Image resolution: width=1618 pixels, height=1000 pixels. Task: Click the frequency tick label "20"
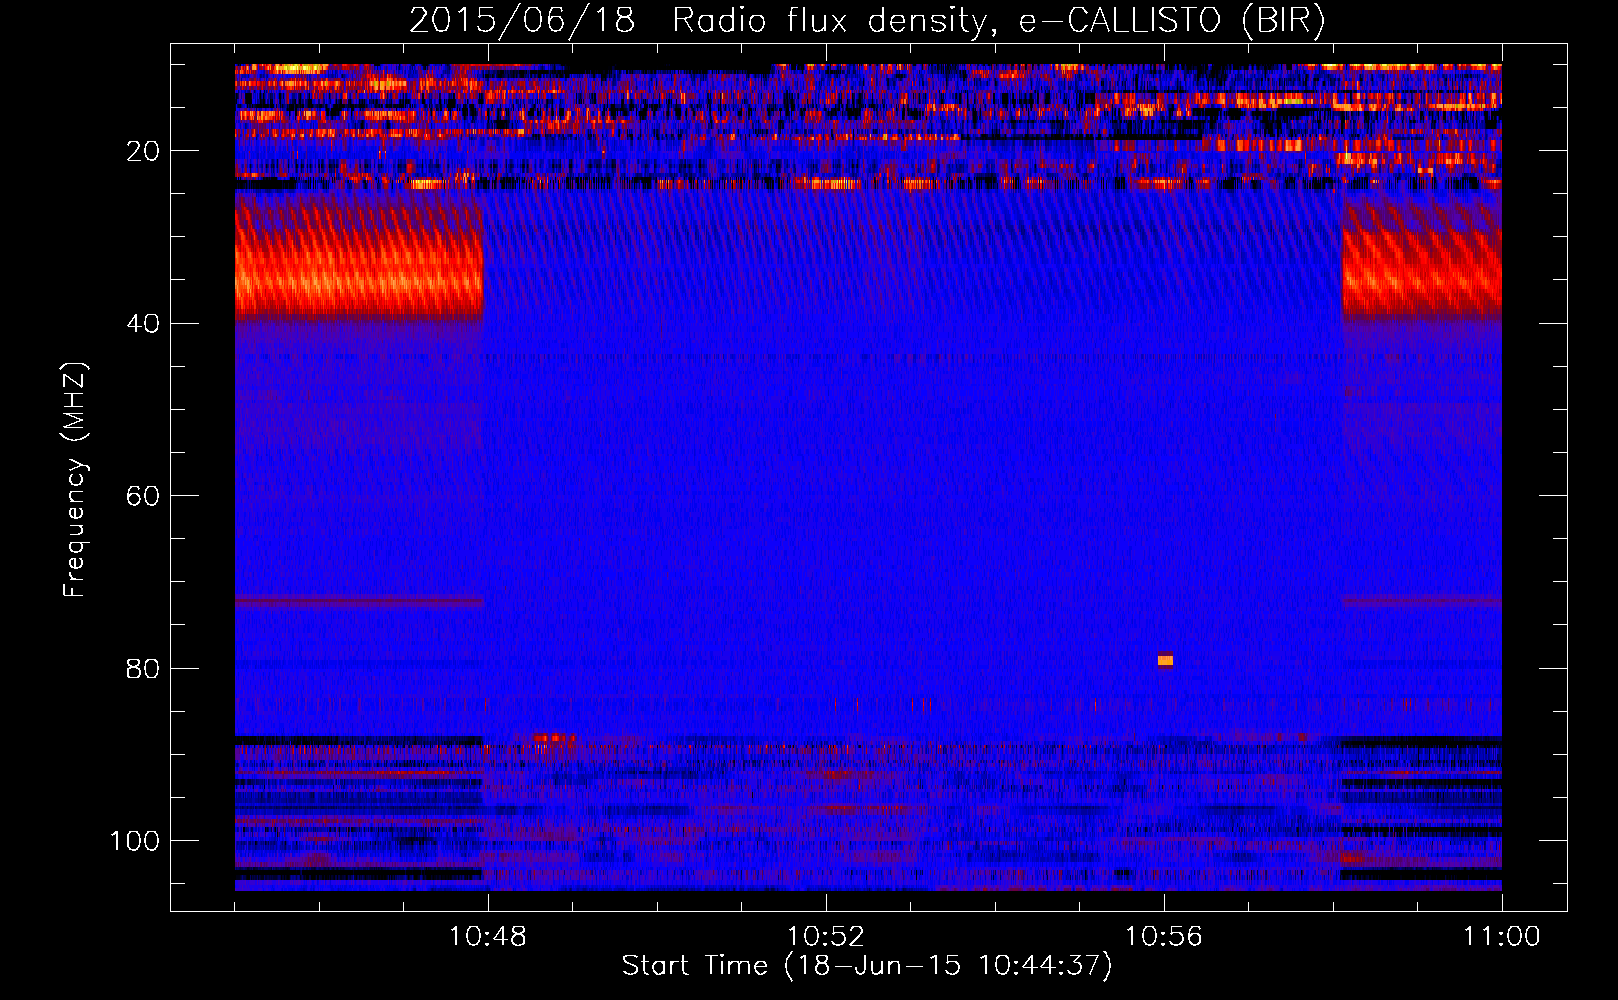(x=143, y=151)
